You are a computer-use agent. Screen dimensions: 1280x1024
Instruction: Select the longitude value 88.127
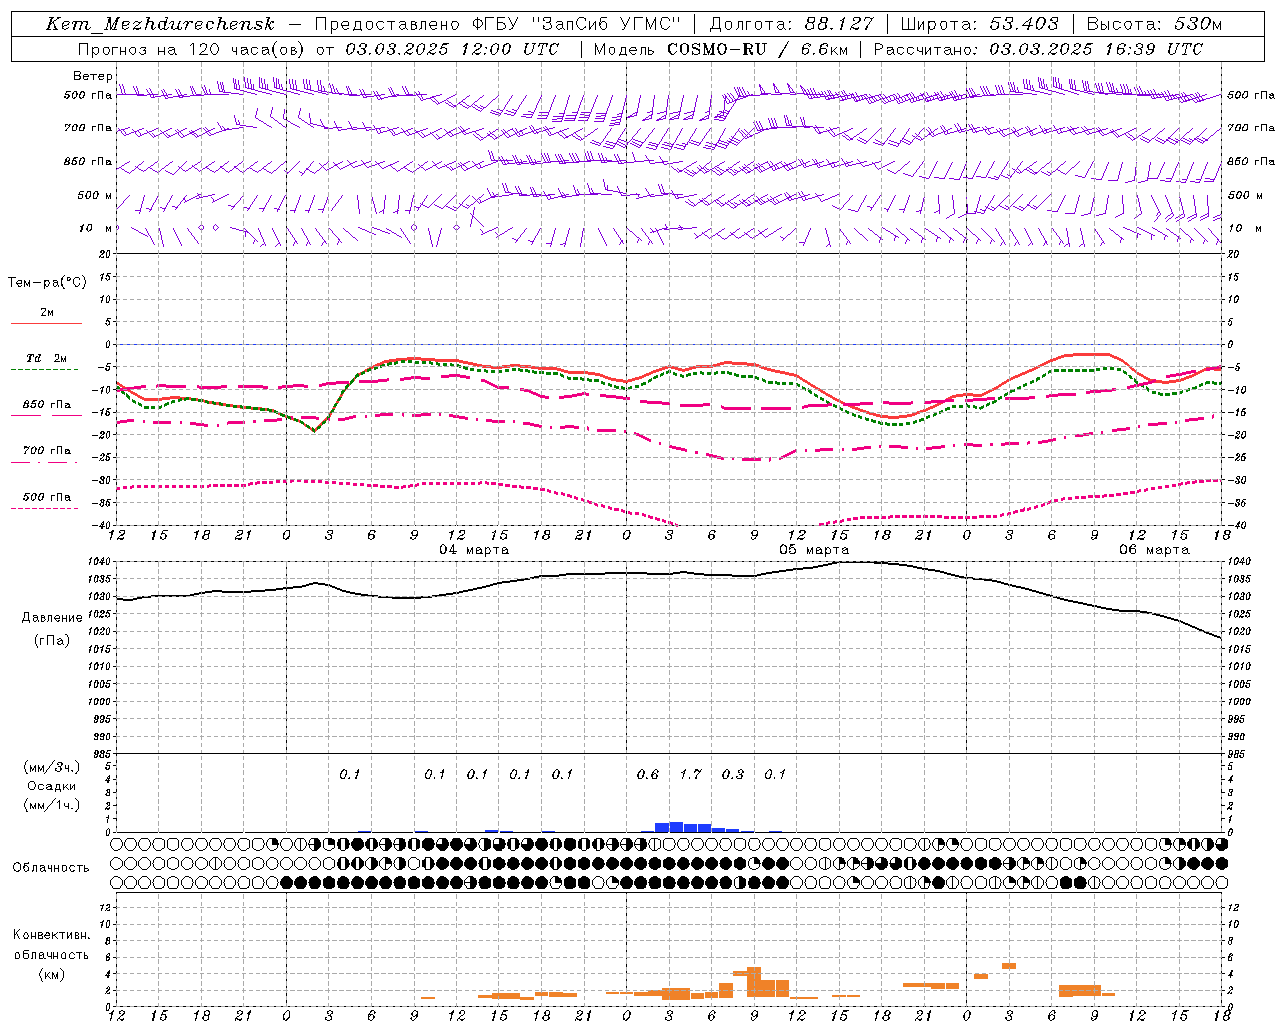pyautogui.click(x=839, y=24)
